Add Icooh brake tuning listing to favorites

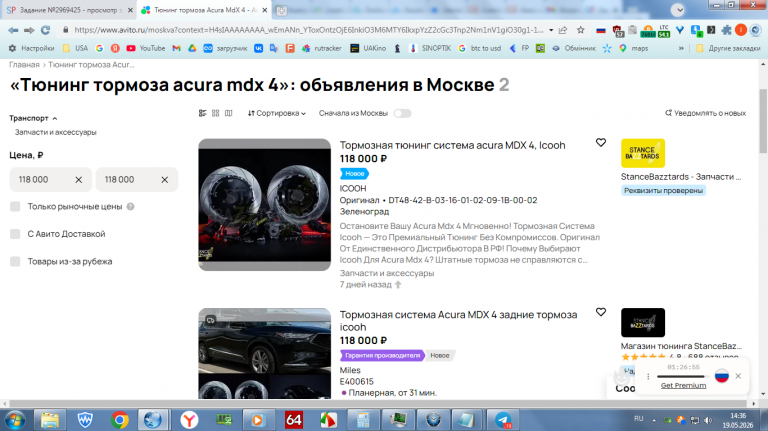(x=601, y=143)
